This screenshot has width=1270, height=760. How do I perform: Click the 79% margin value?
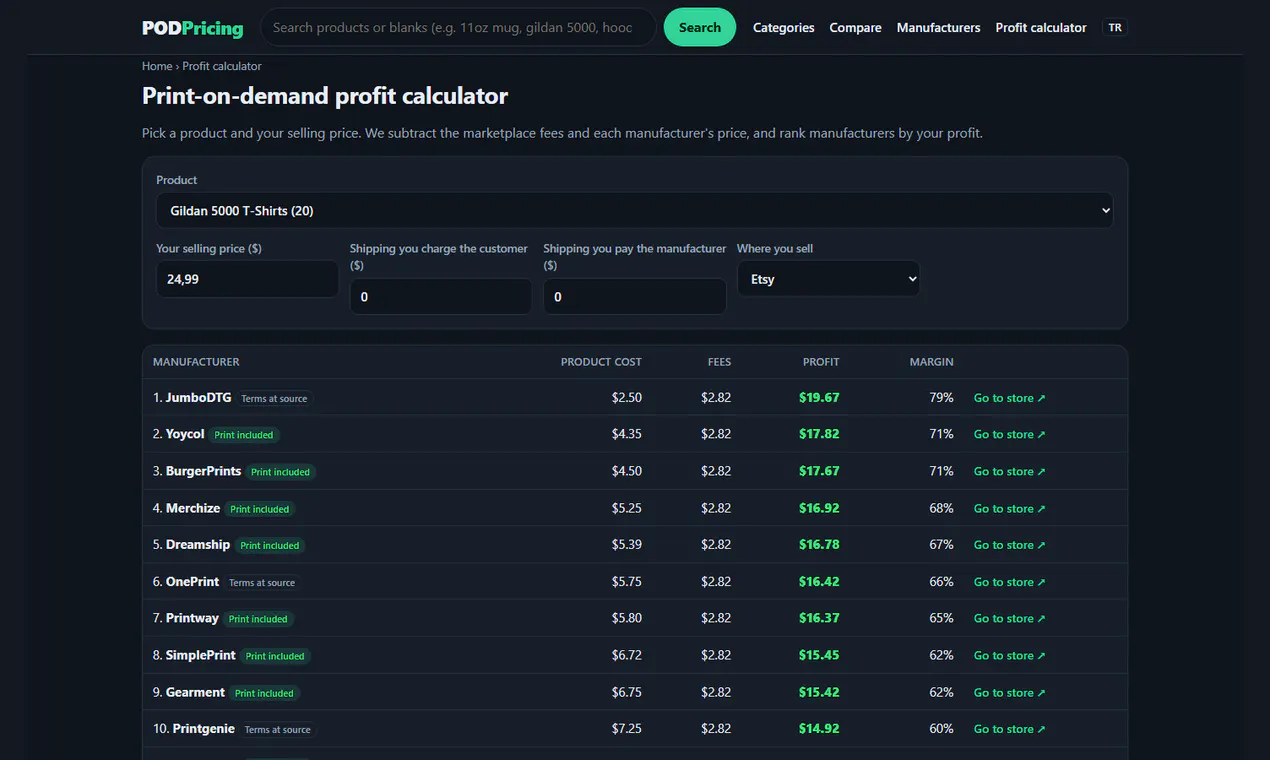pos(941,398)
